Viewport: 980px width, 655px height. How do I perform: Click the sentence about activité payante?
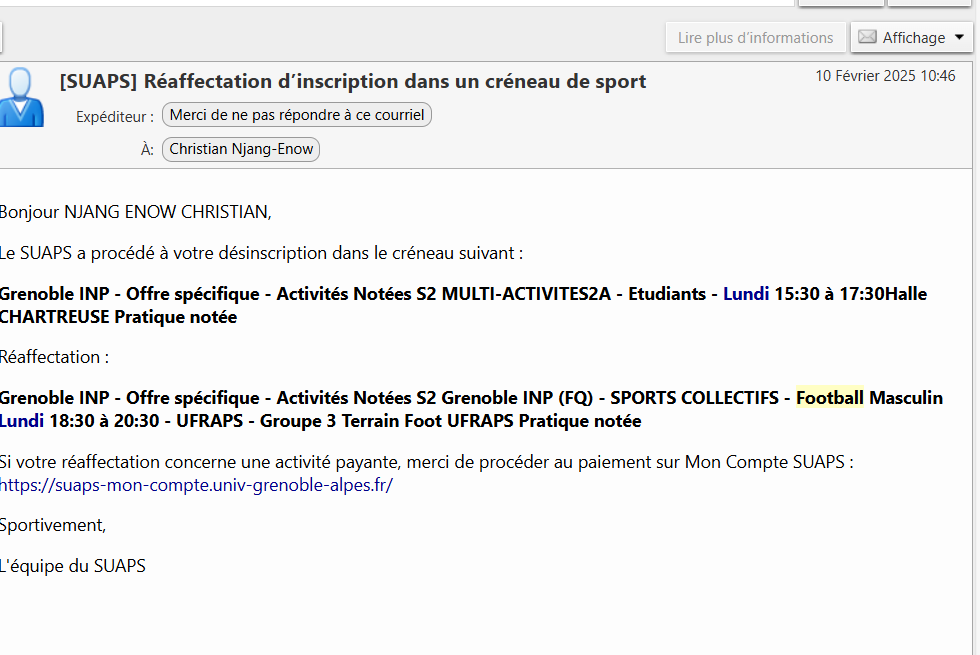tap(427, 462)
